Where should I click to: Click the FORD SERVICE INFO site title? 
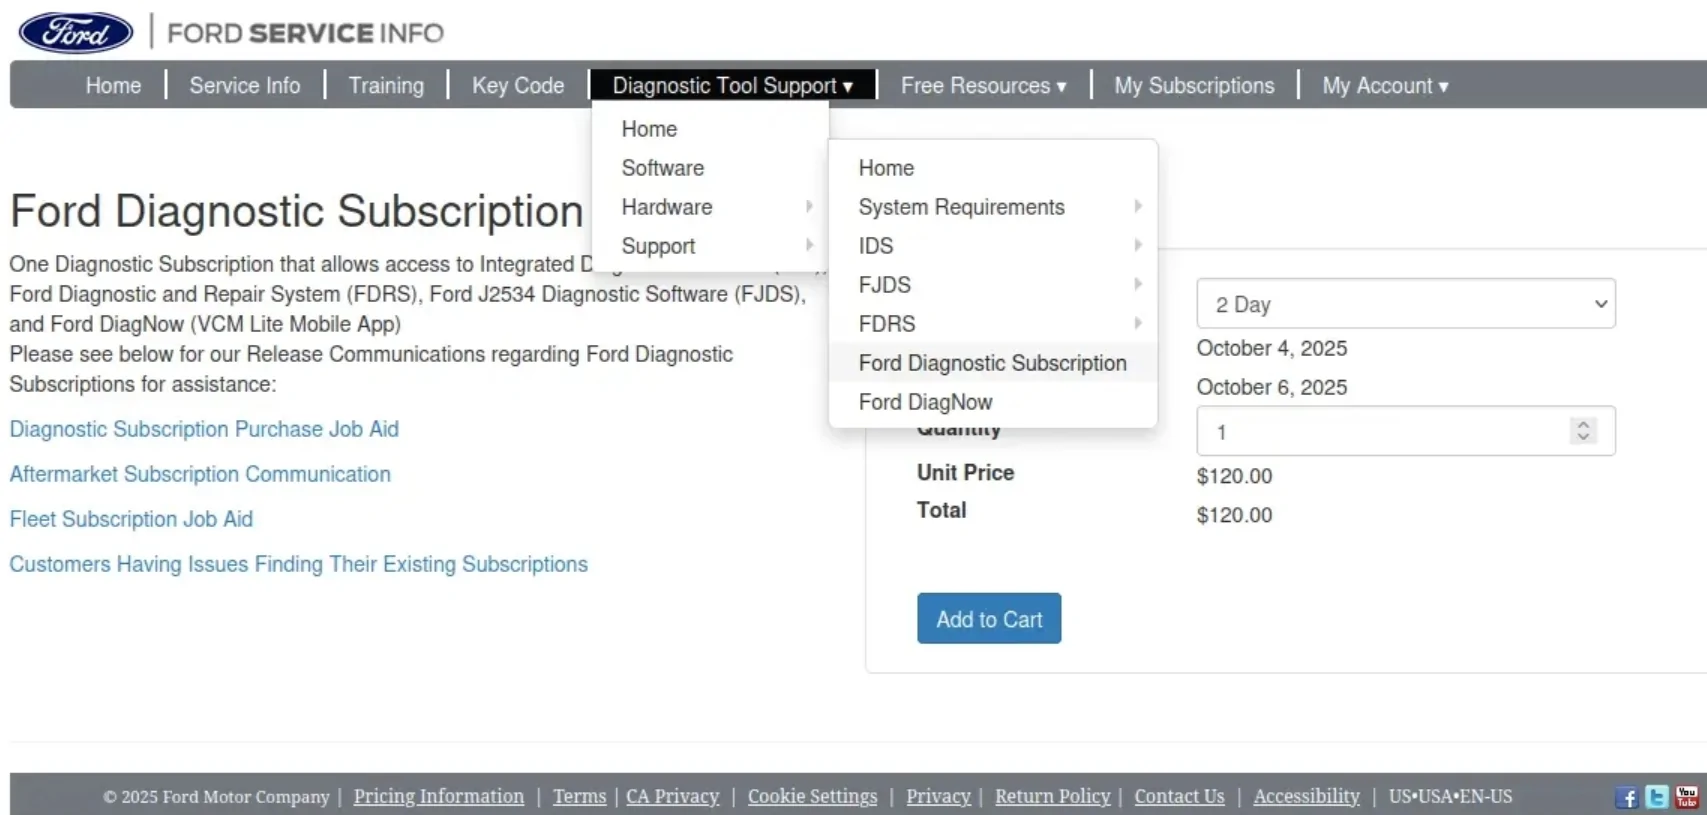pyautogui.click(x=305, y=33)
